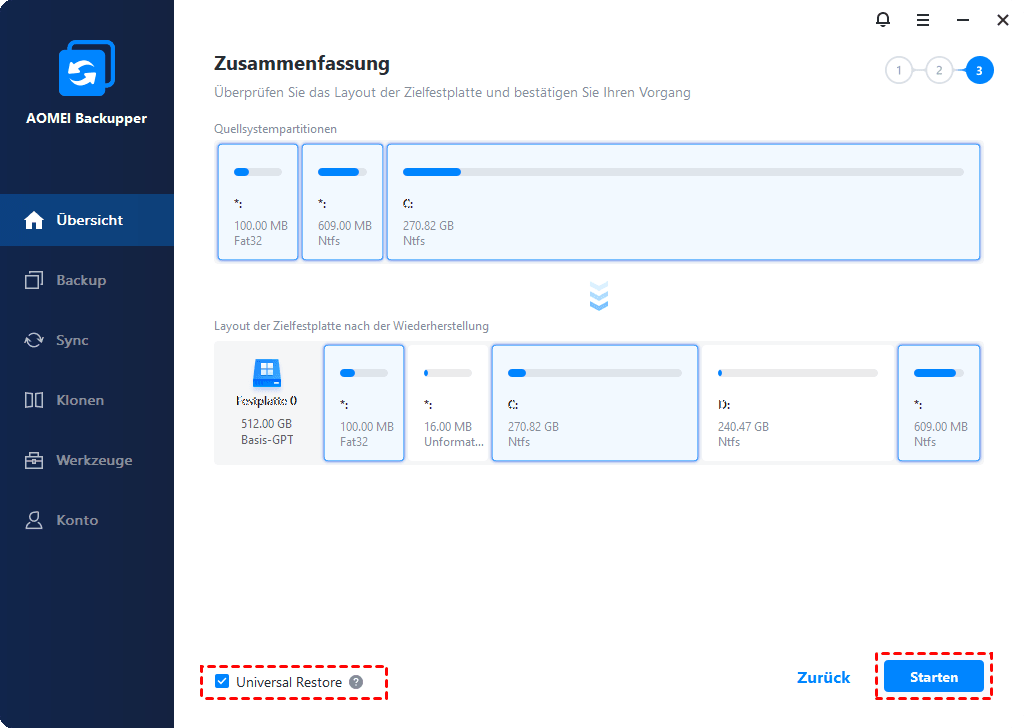Click the Festplatte 0 label
Image resolution: width=1024 pixels, height=728 pixels.
(266, 401)
